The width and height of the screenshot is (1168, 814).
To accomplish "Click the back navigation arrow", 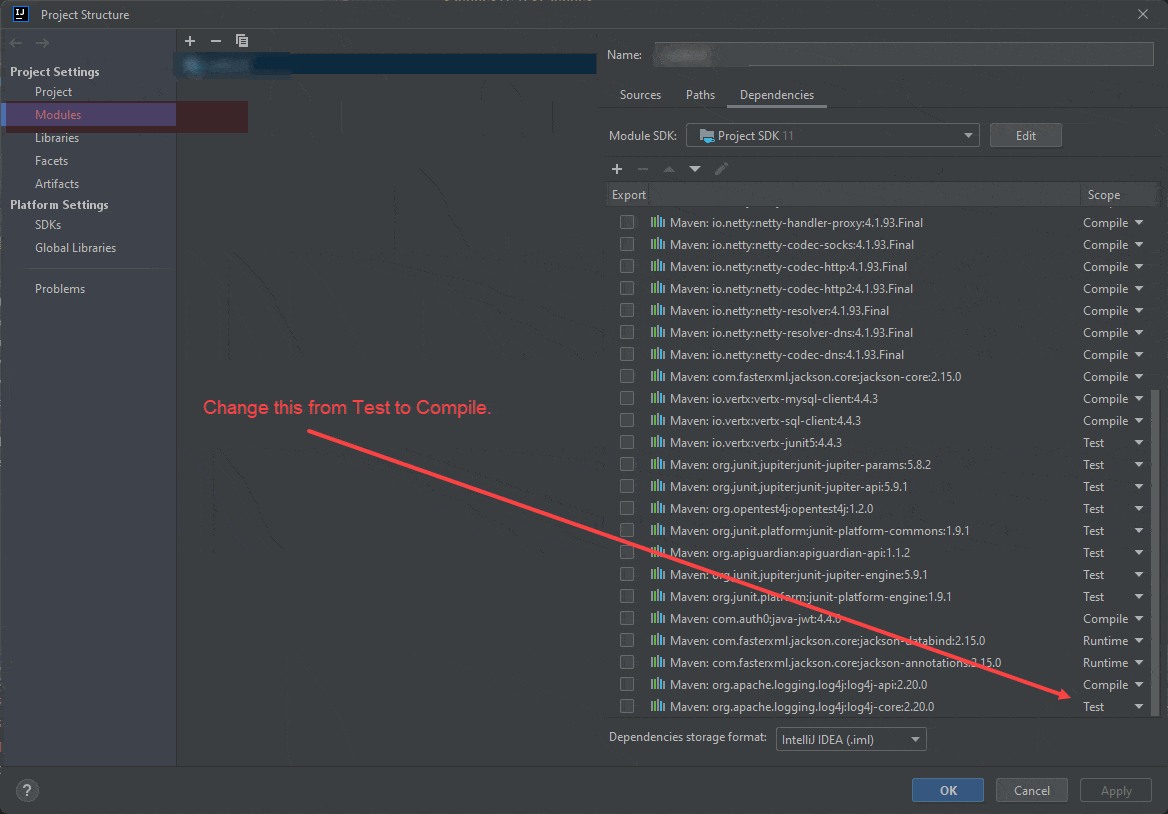I will (x=16, y=43).
